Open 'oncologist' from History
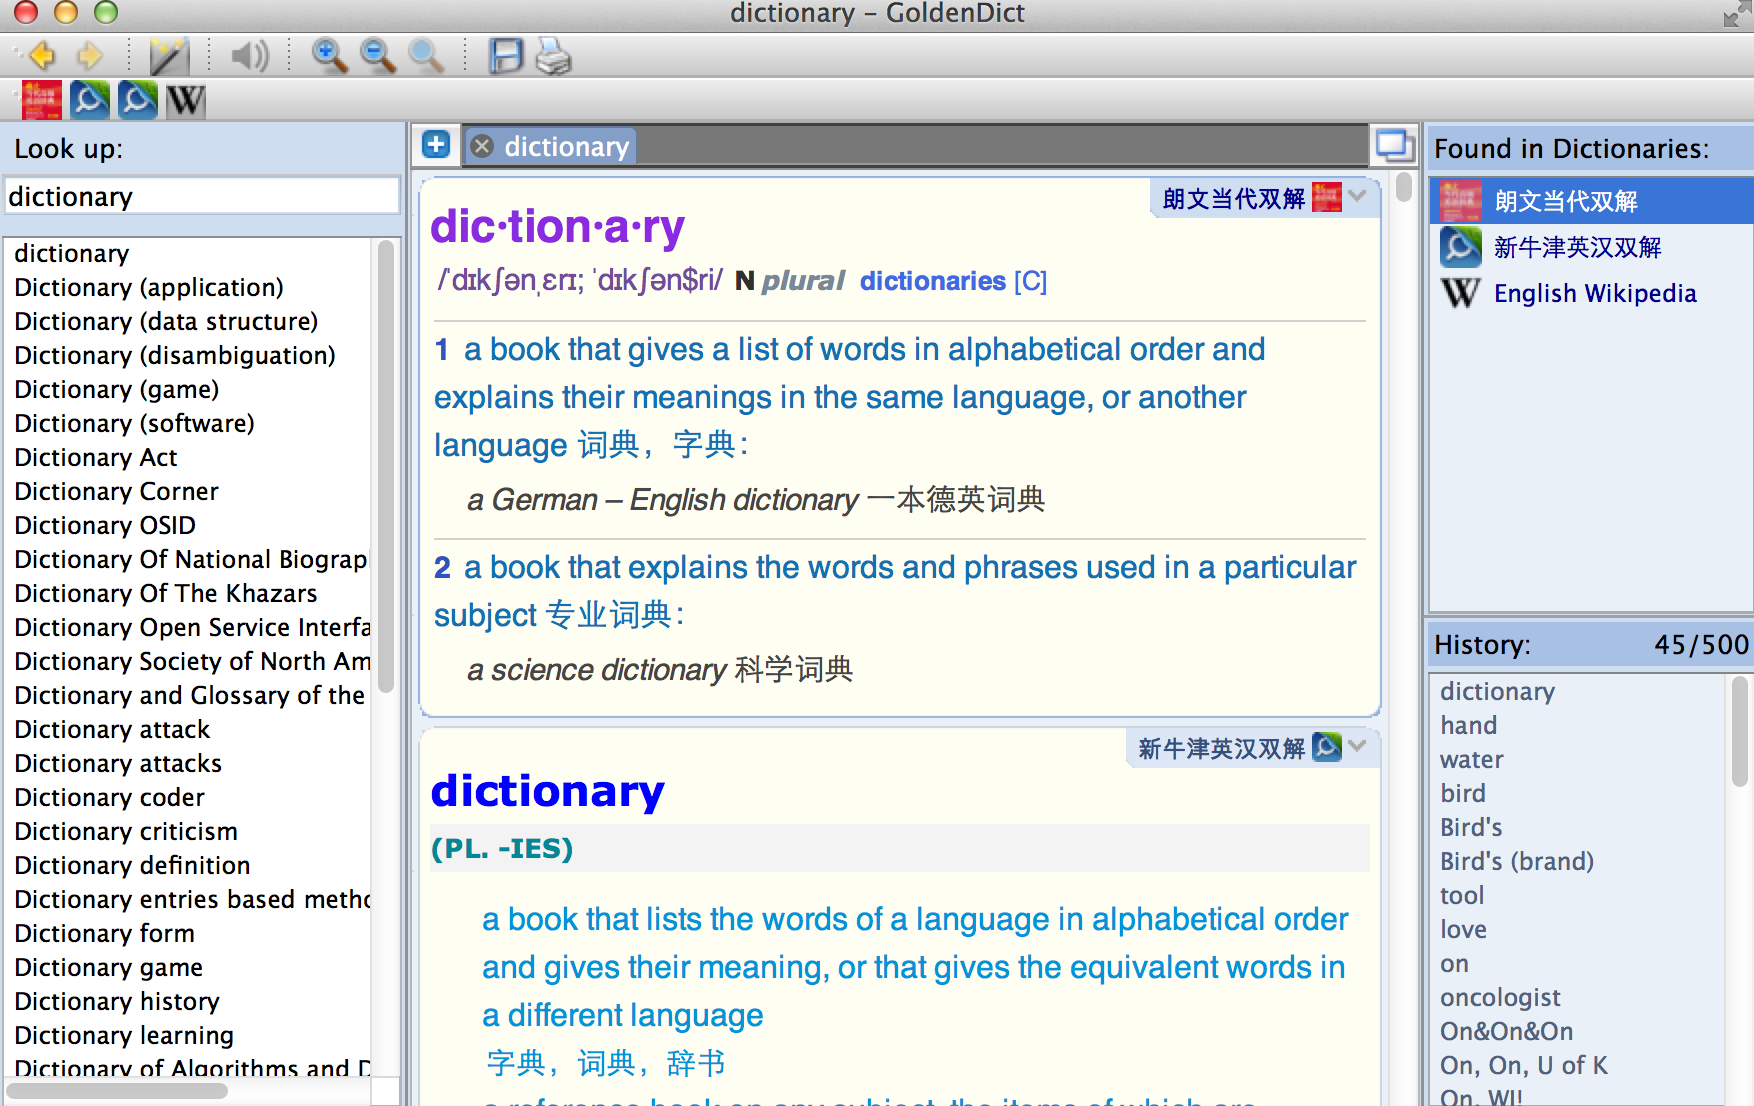The height and width of the screenshot is (1106, 1754). point(1500,998)
